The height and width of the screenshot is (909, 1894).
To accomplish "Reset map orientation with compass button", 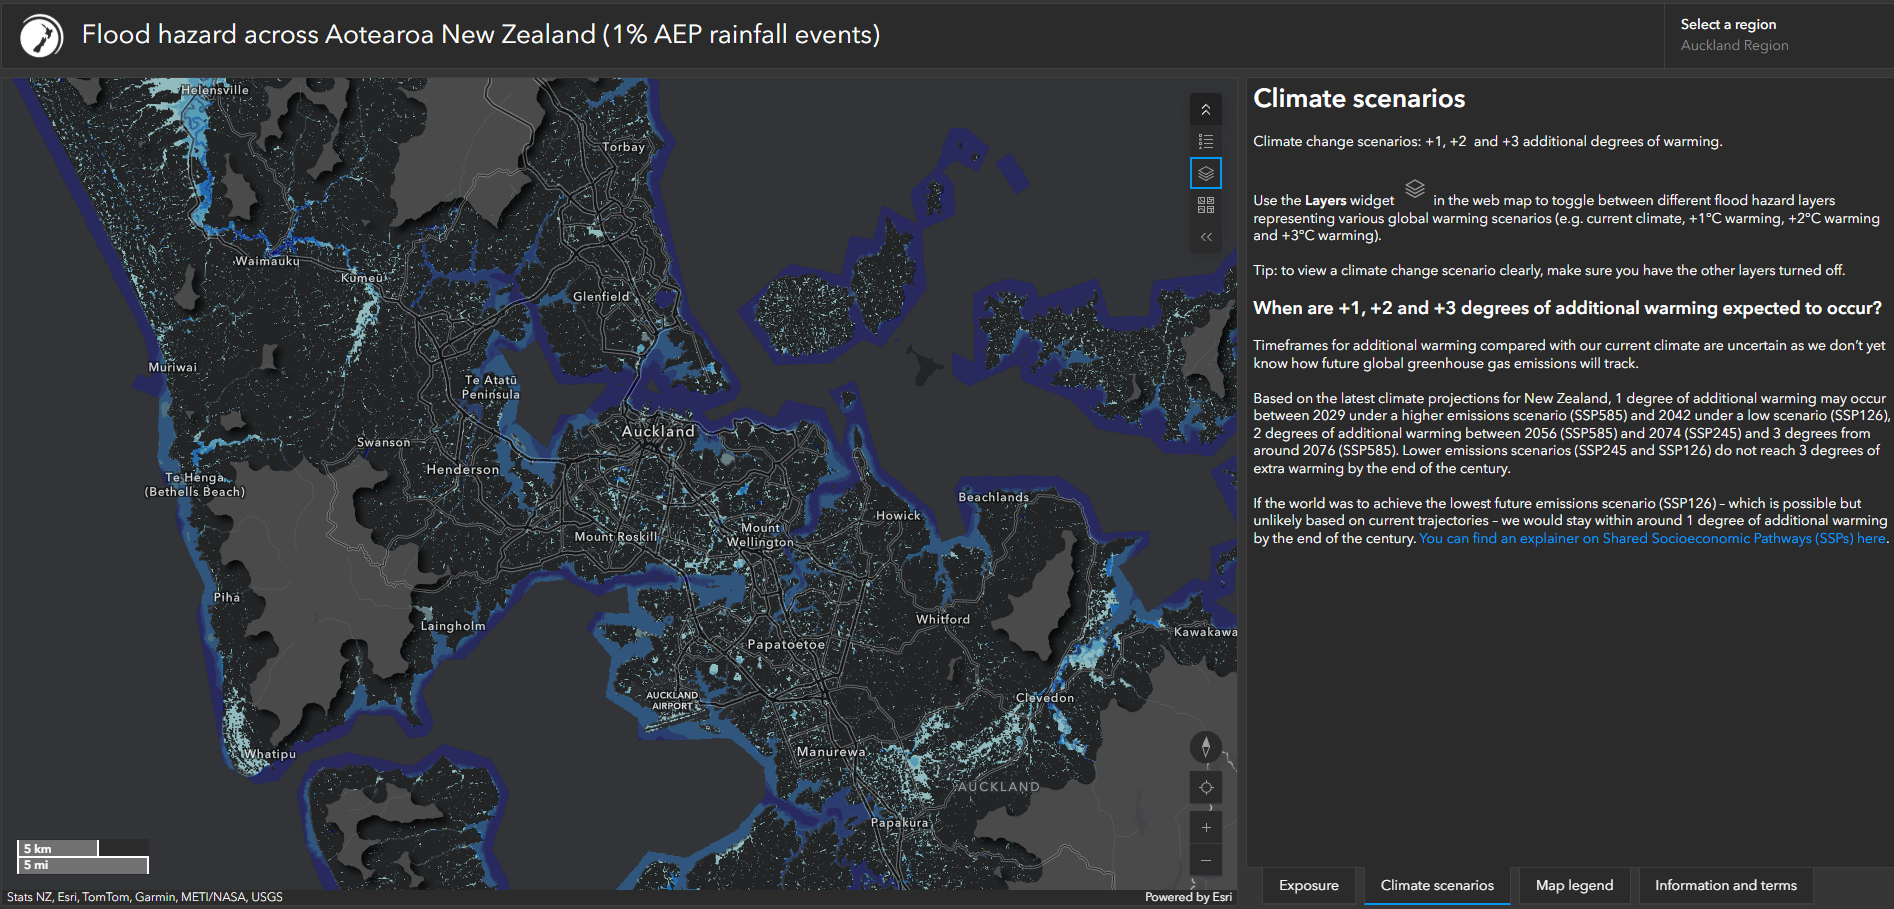I will coord(1205,747).
